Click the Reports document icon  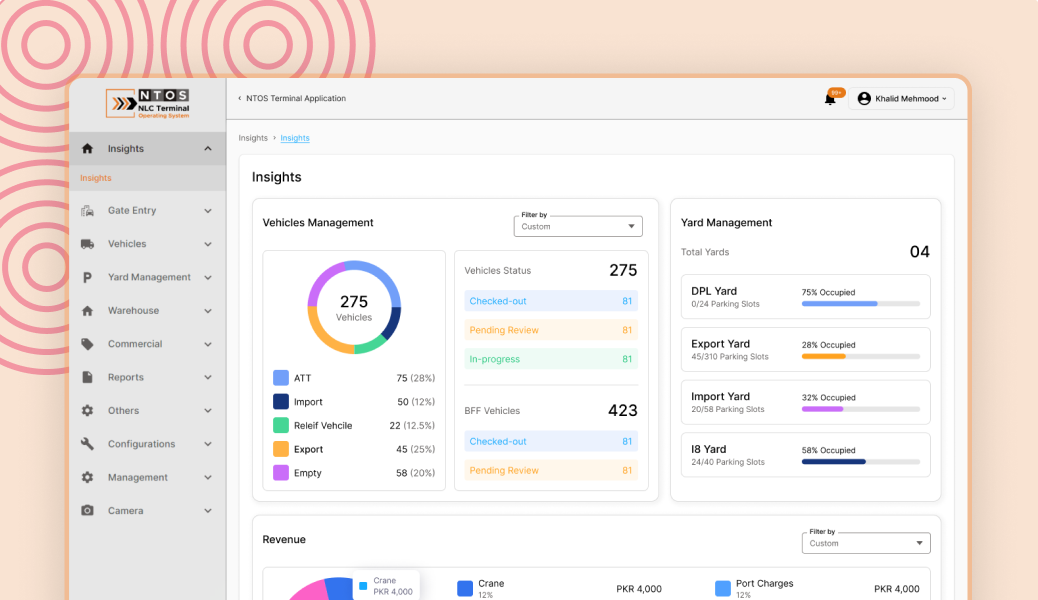[87, 377]
